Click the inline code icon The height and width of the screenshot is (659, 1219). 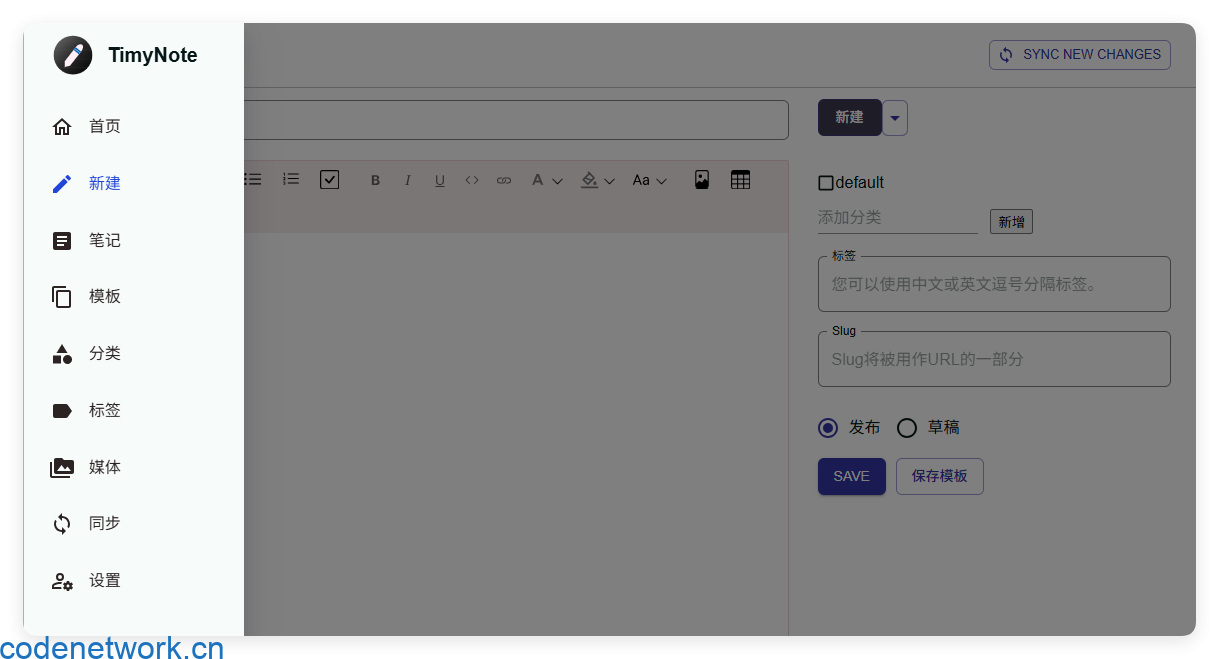click(472, 181)
